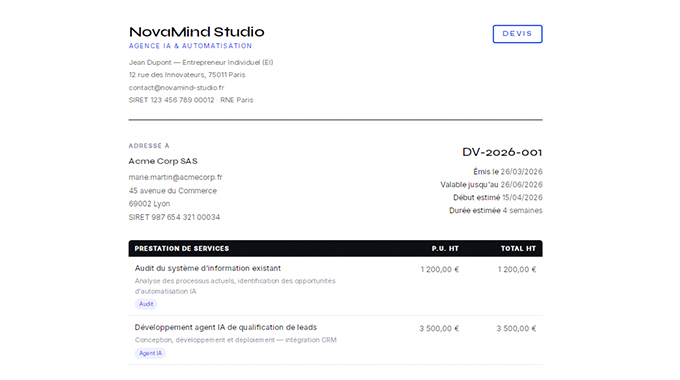Screen dimensions: 680x380
Task: Click the Analyse des processus actuels description
Action: [x=235, y=286]
